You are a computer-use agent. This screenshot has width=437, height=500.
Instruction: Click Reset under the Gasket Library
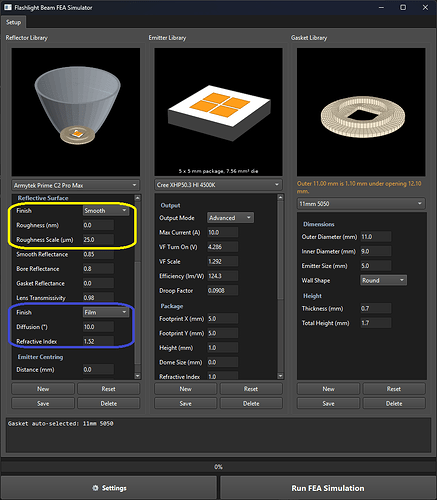[394, 389]
